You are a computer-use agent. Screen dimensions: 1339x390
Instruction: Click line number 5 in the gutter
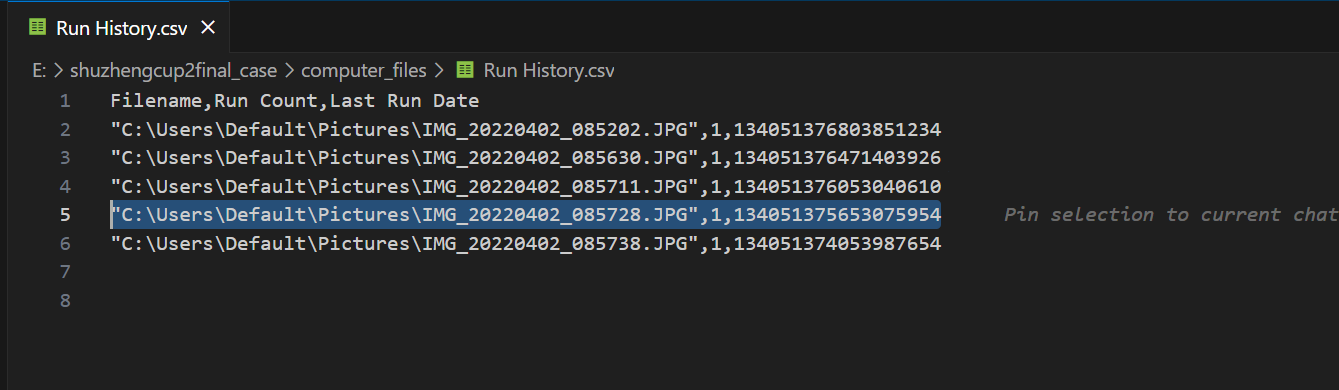(65, 215)
